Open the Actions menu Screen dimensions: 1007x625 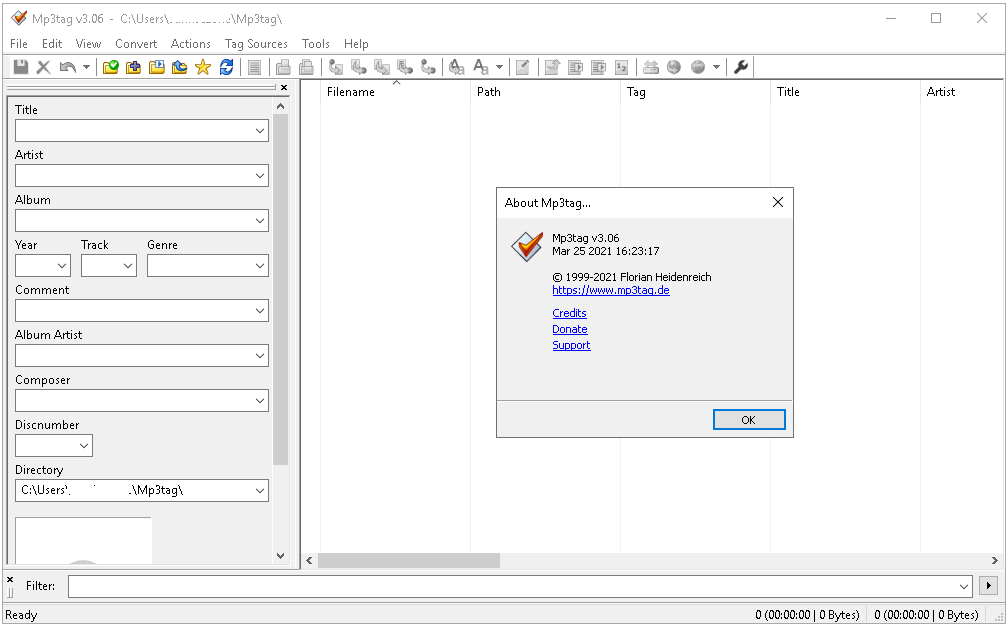click(191, 44)
